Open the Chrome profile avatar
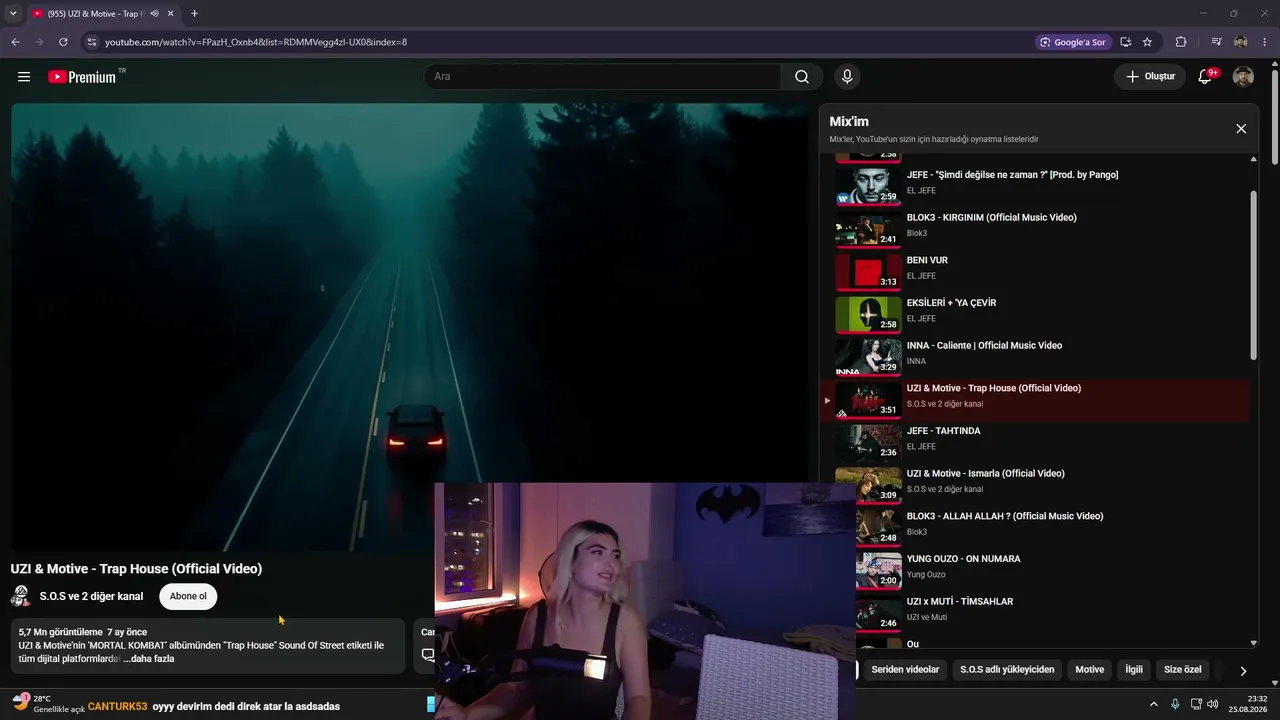1280x720 pixels. pos(1241,42)
